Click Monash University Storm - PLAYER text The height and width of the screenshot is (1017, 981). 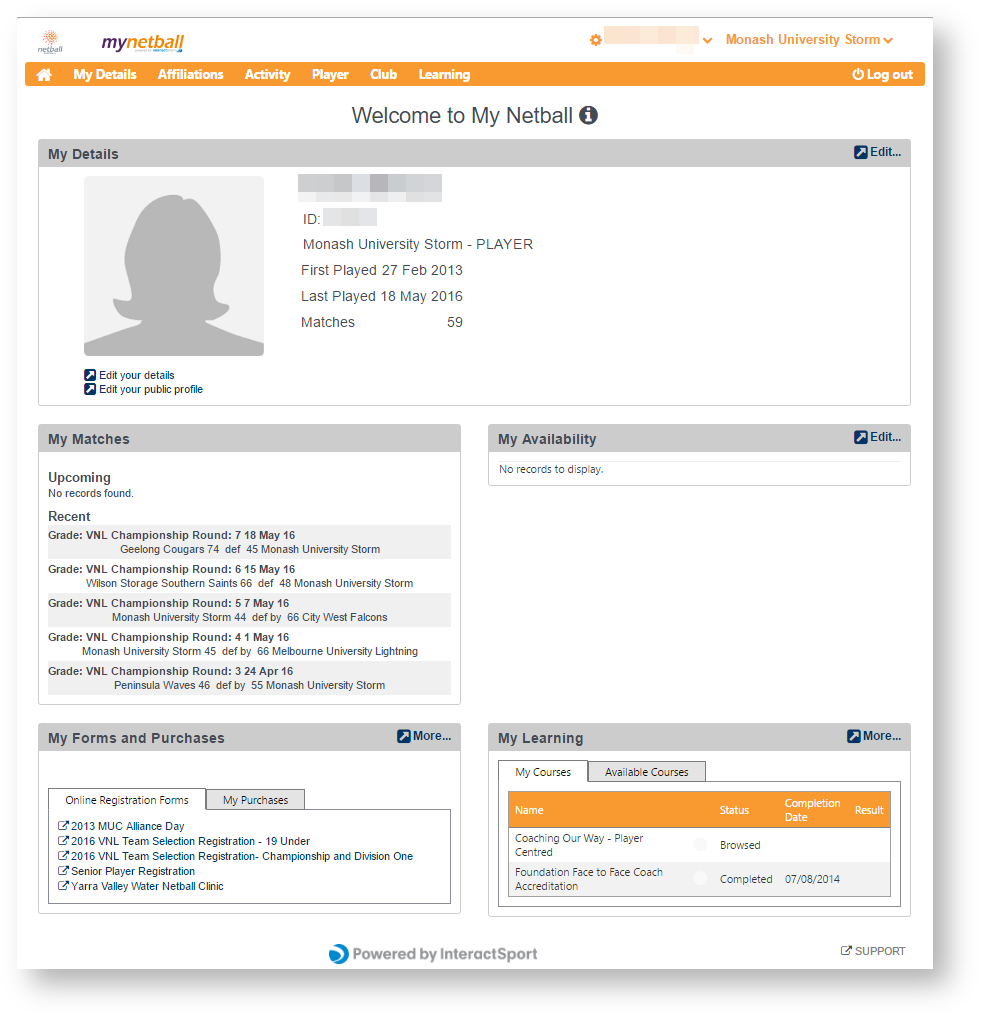[x=418, y=245]
